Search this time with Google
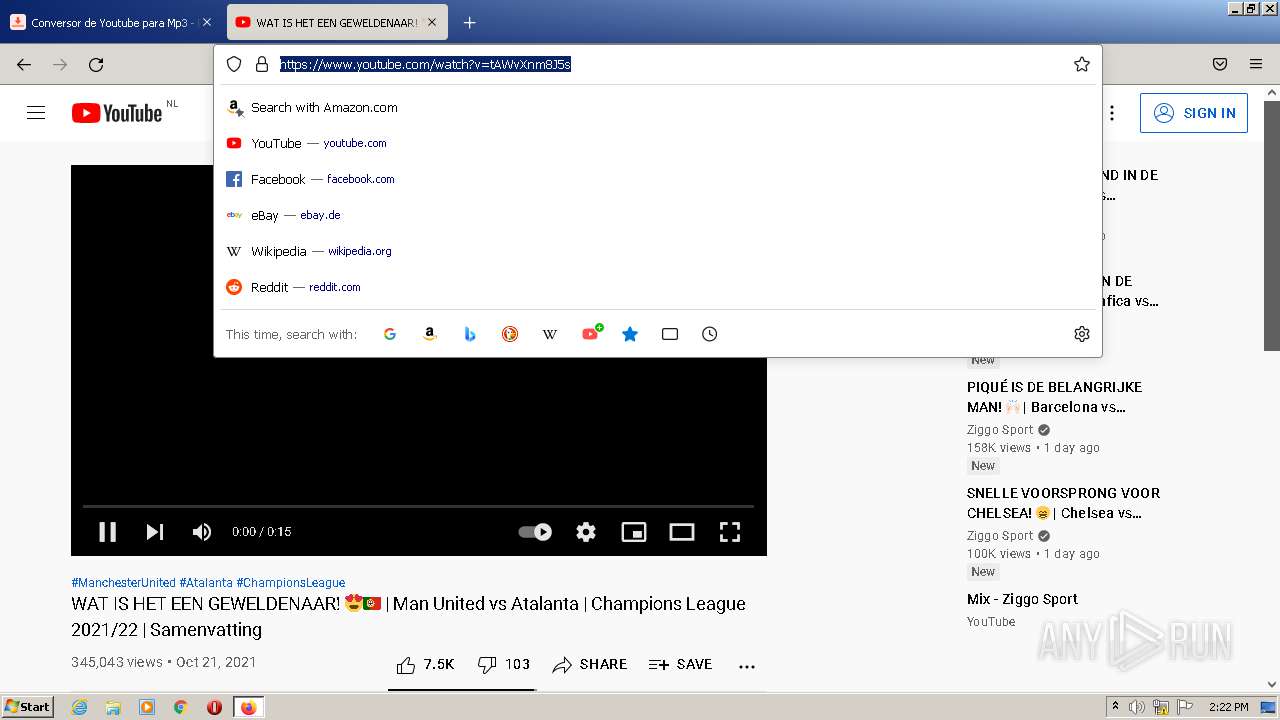1280x720 pixels. tap(390, 334)
